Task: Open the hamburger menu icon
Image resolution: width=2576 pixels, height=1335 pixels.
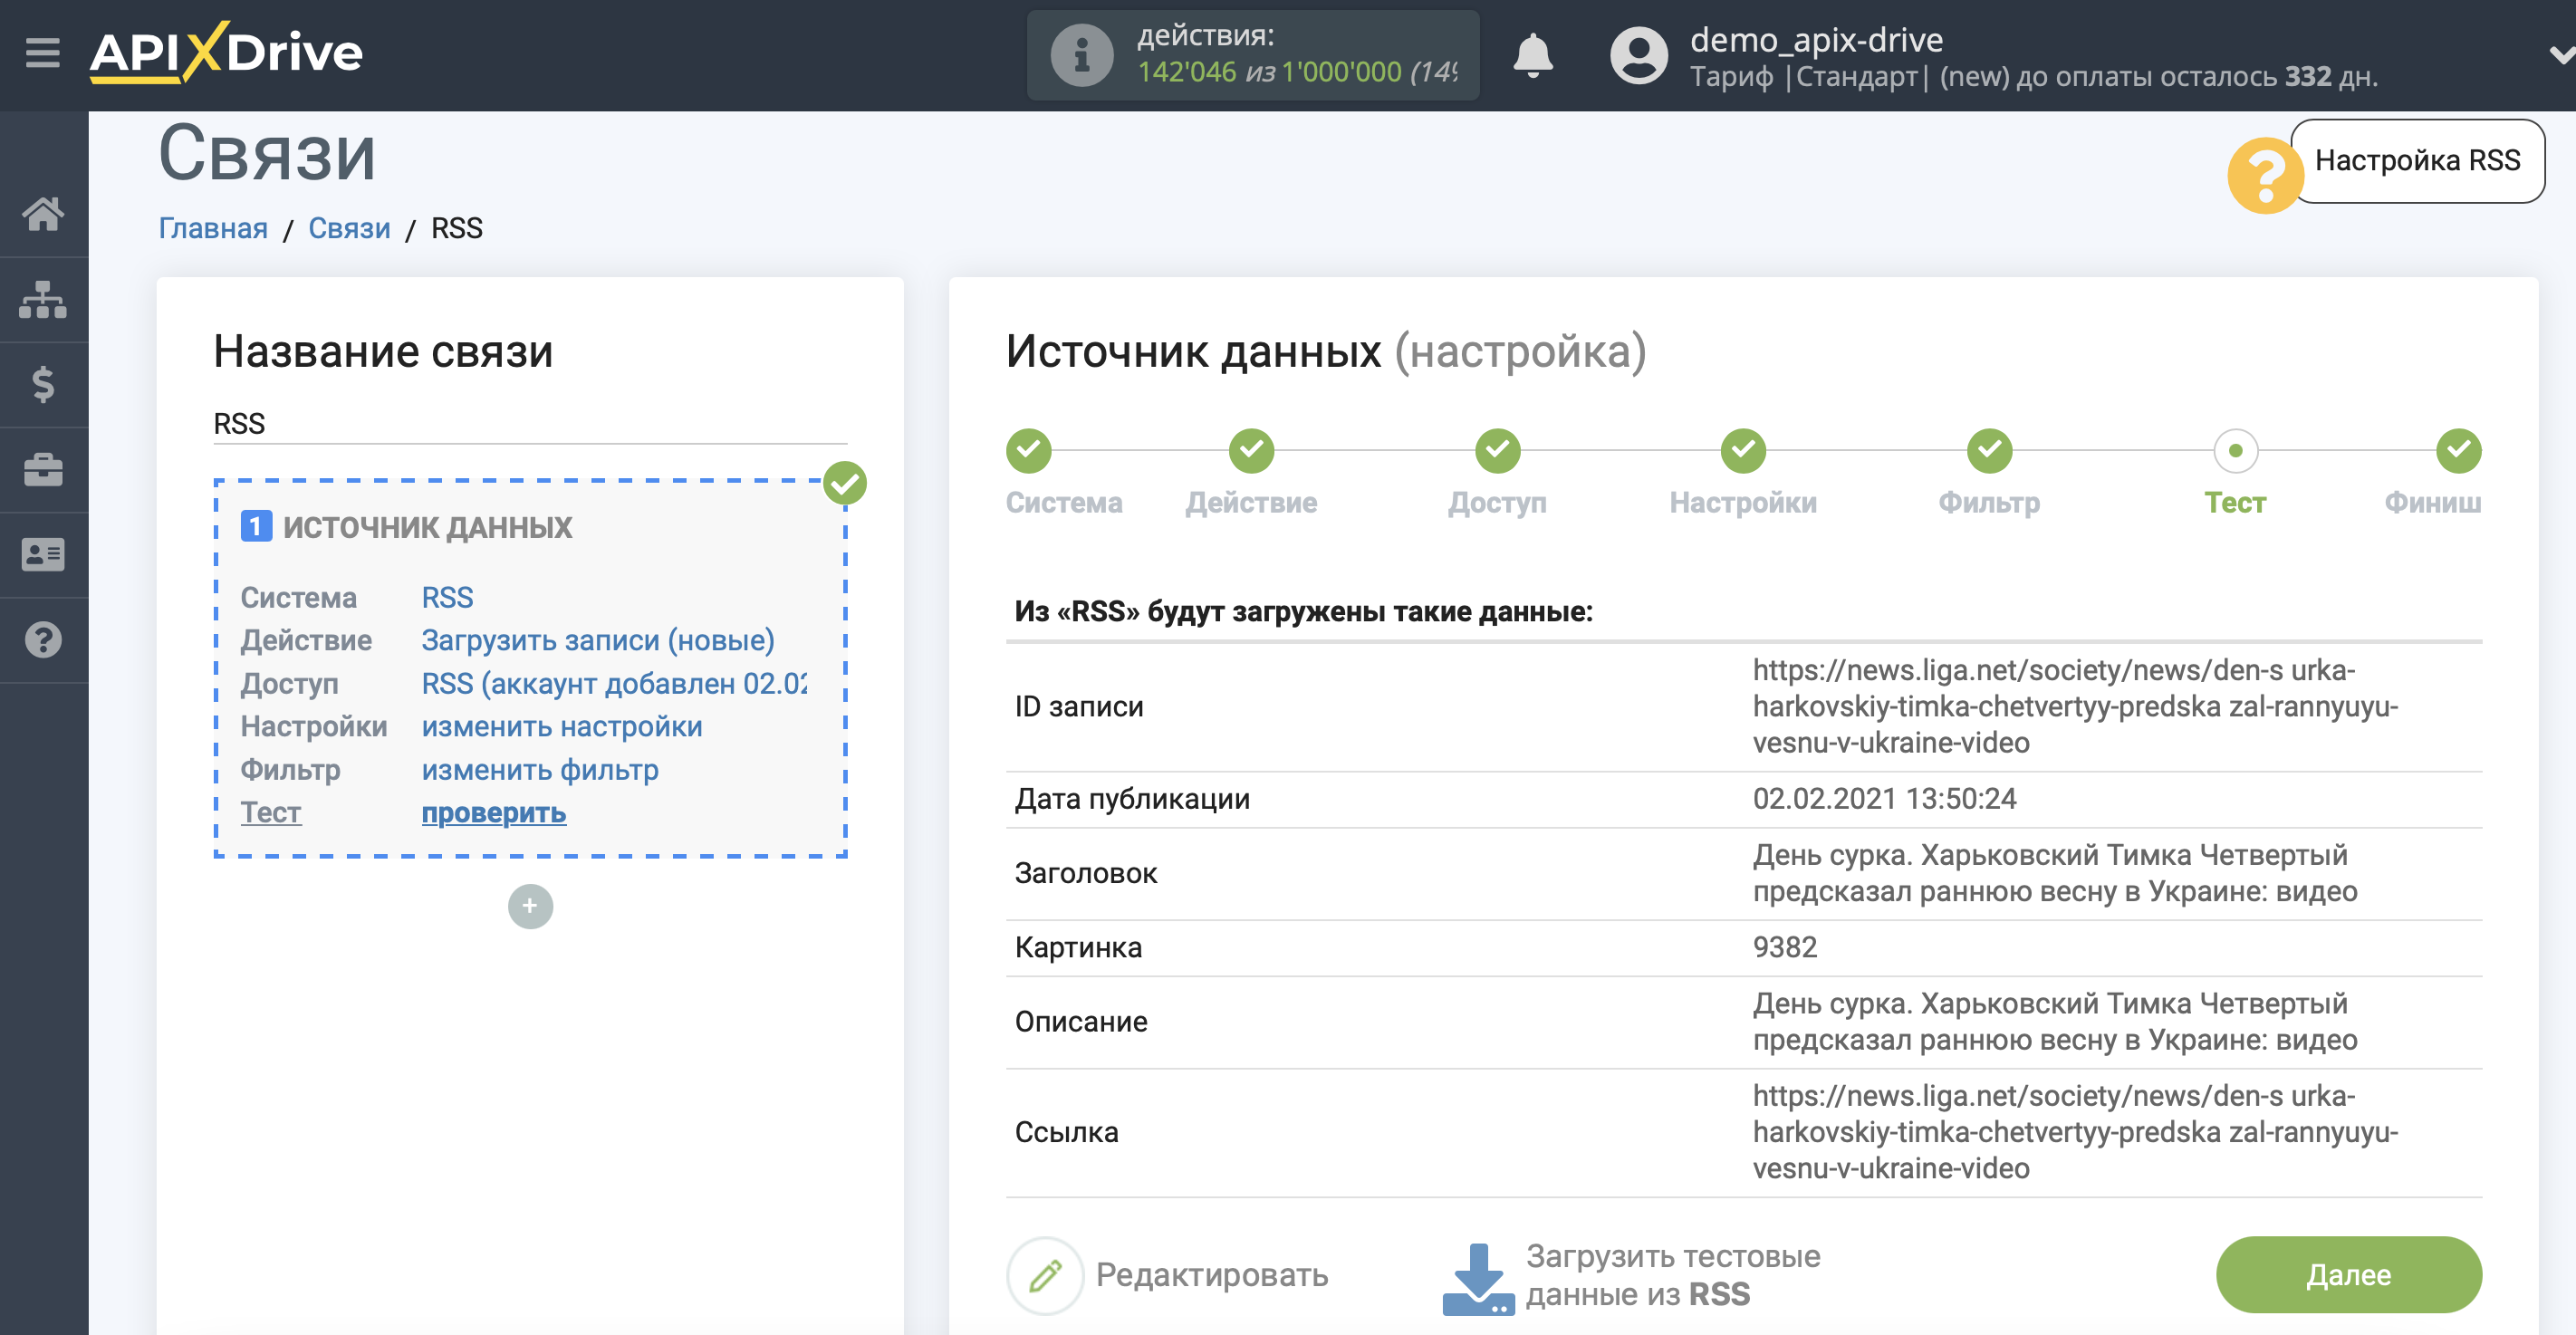Action: tap(43, 52)
